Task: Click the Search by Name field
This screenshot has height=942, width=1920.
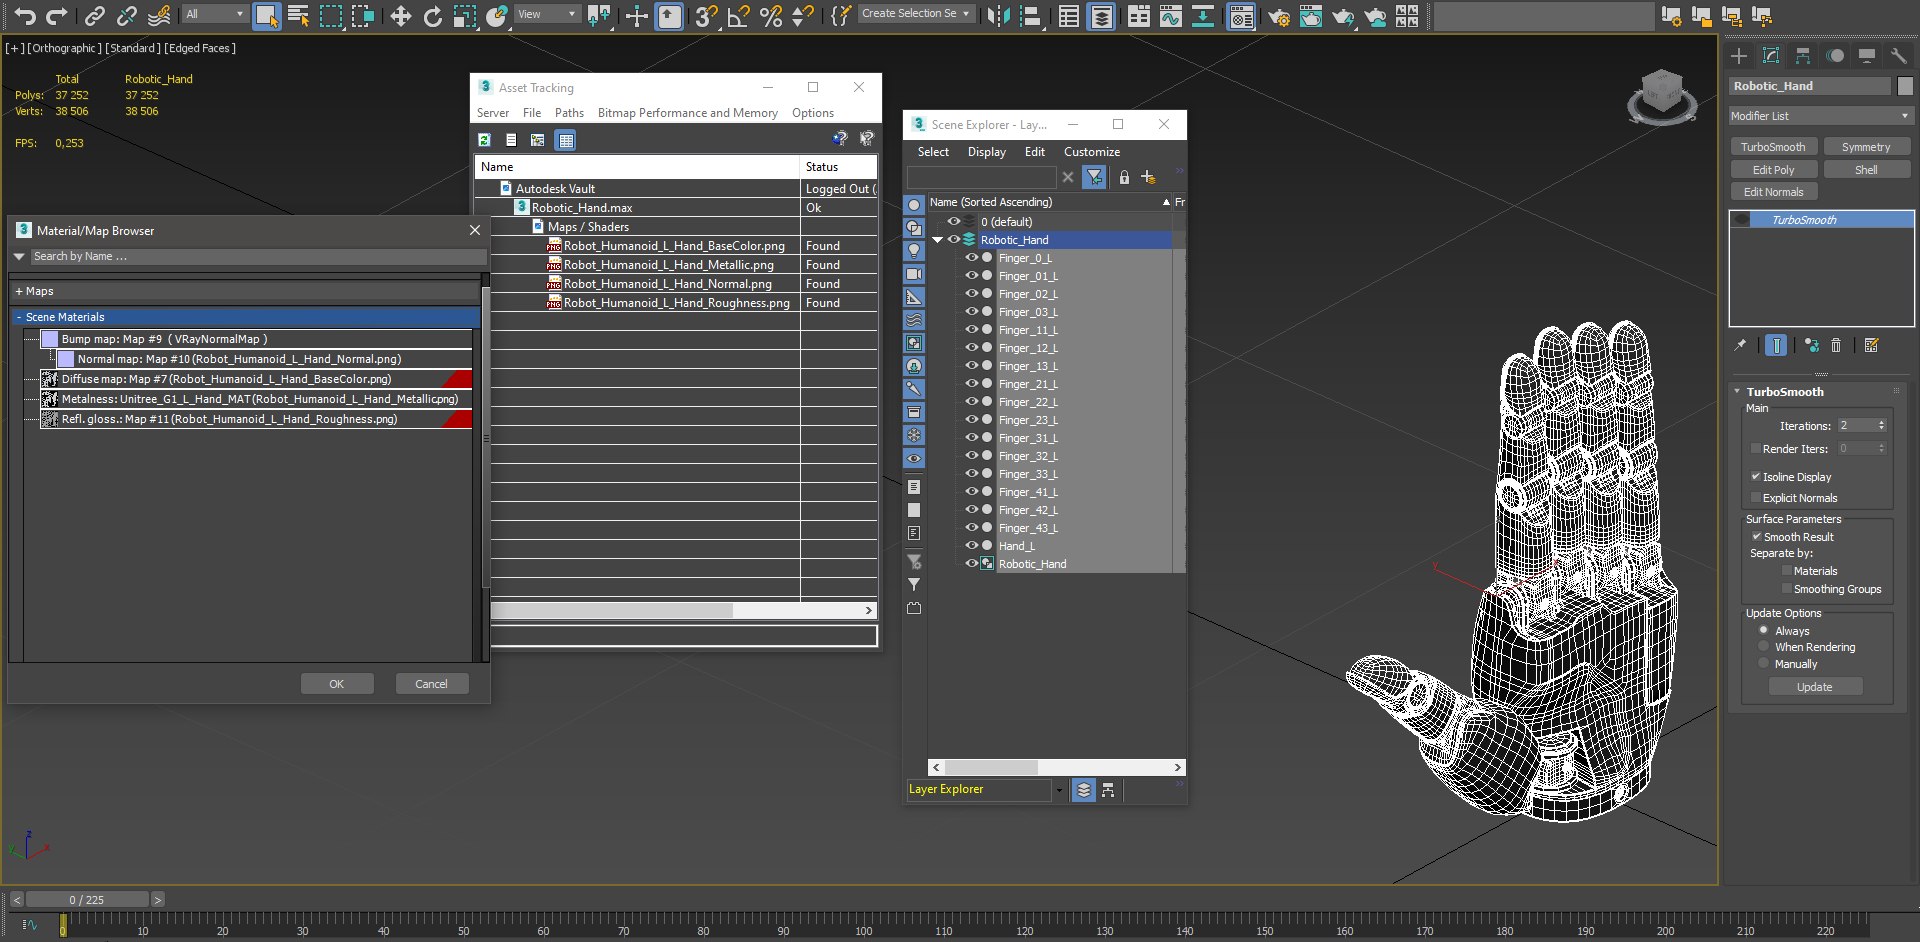Action: coord(258,257)
